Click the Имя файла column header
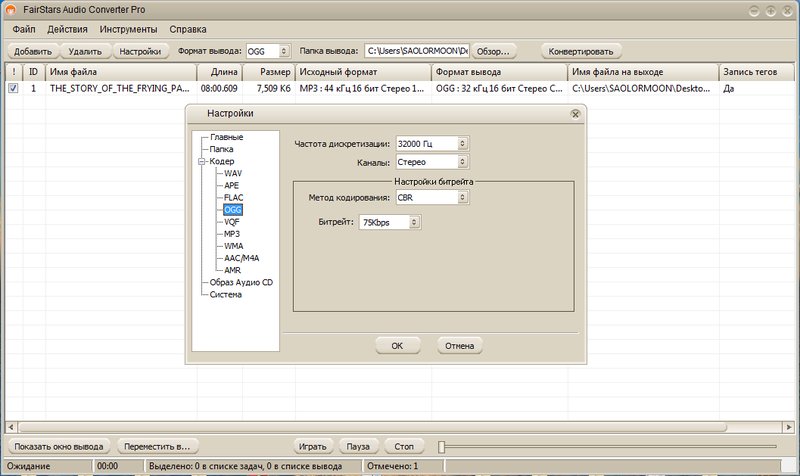This screenshot has height=476, width=800. [121, 72]
